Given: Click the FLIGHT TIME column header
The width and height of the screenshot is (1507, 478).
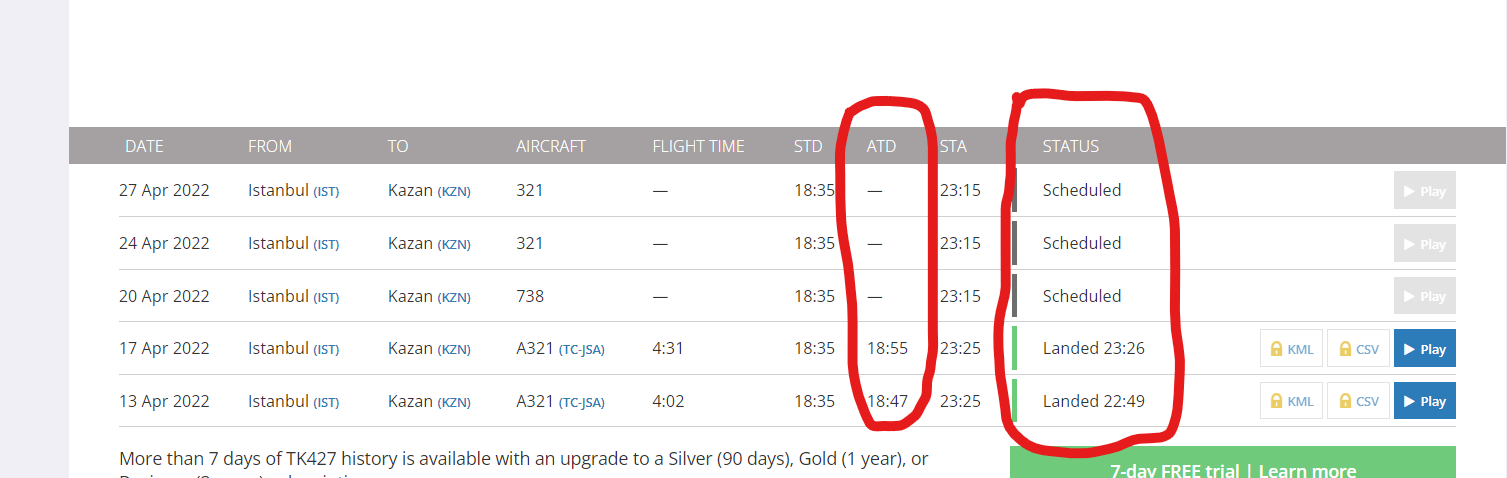Looking at the screenshot, I should pyautogui.click(x=698, y=146).
